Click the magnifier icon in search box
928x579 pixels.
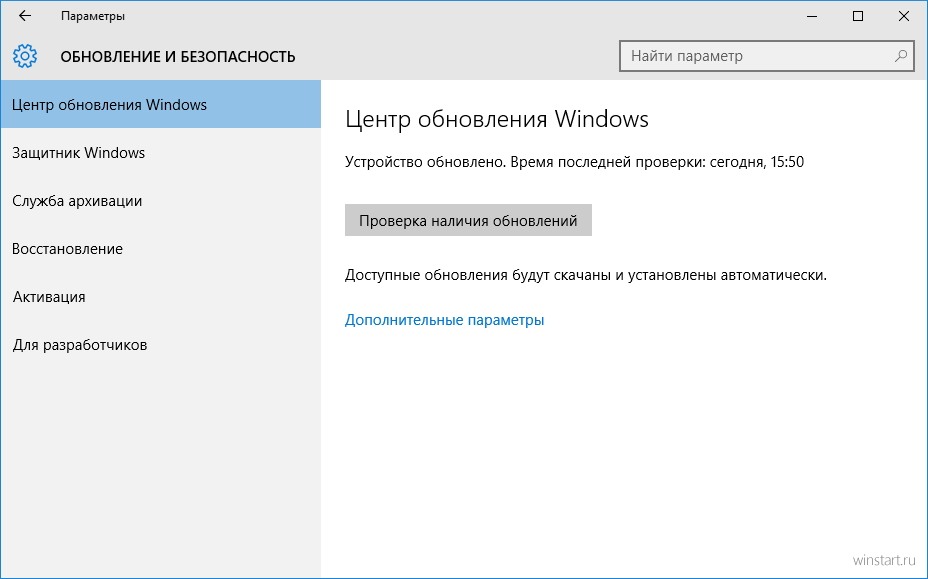tap(901, 56)
